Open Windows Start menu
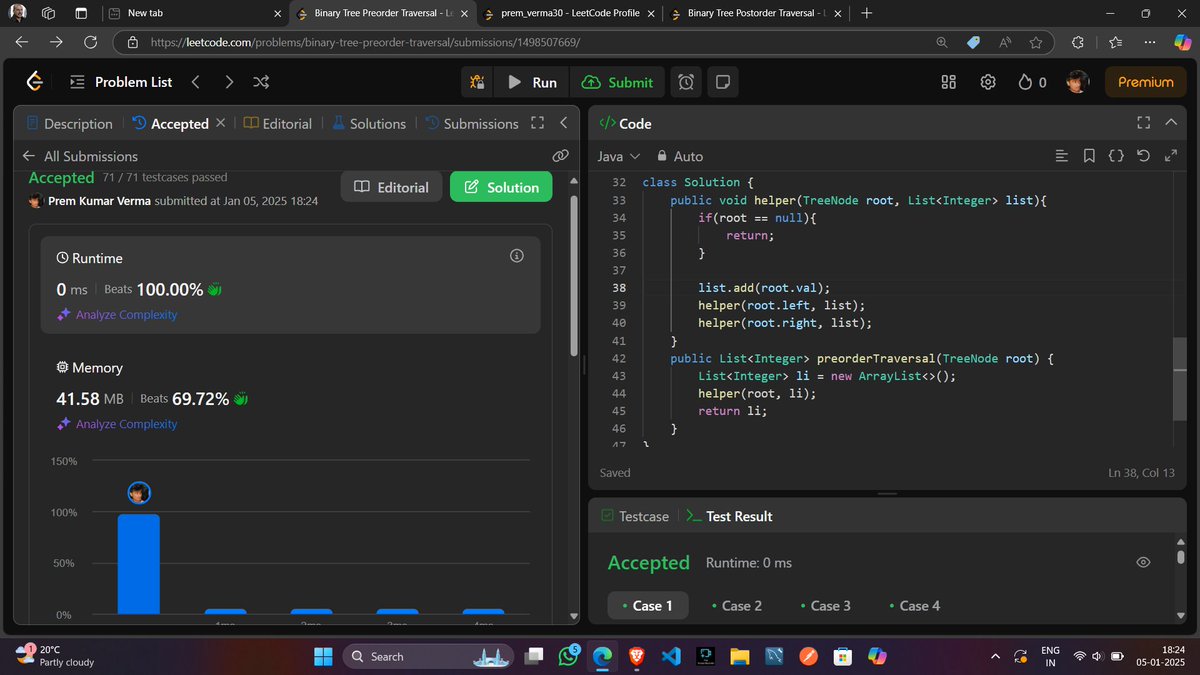 pyautogui.click(x=323, y=656)
